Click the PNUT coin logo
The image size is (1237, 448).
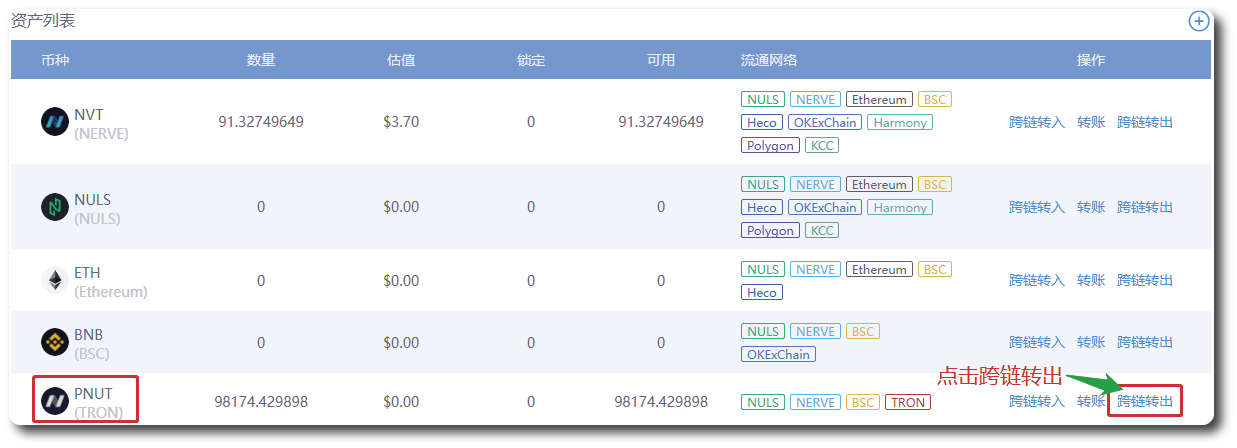[54, 402]
